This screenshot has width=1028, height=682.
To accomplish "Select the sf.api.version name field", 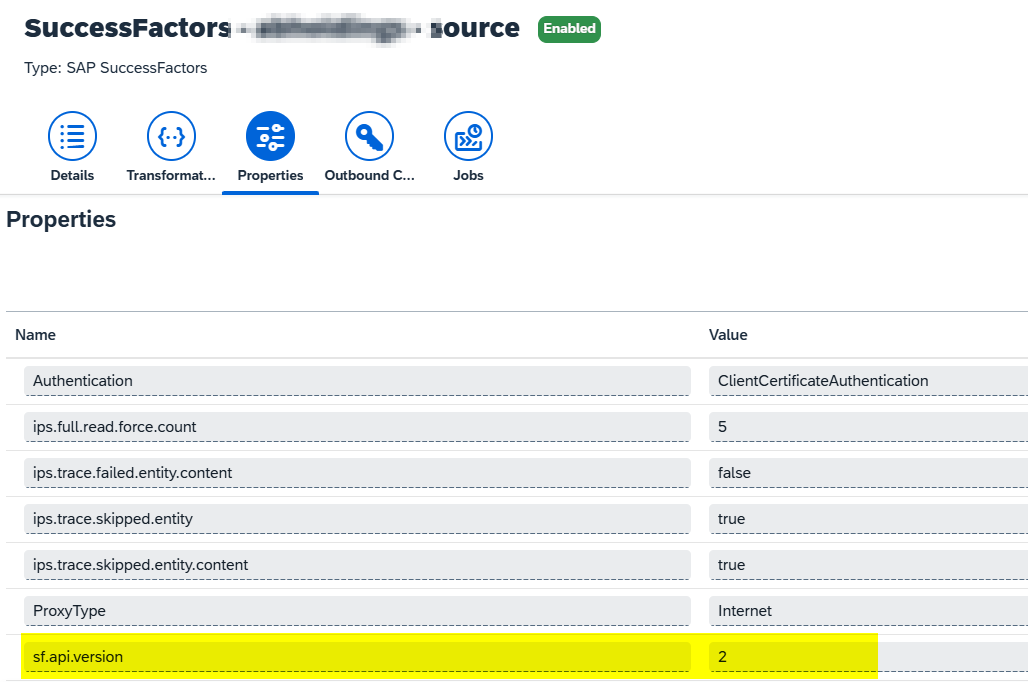I will [357, 656].
